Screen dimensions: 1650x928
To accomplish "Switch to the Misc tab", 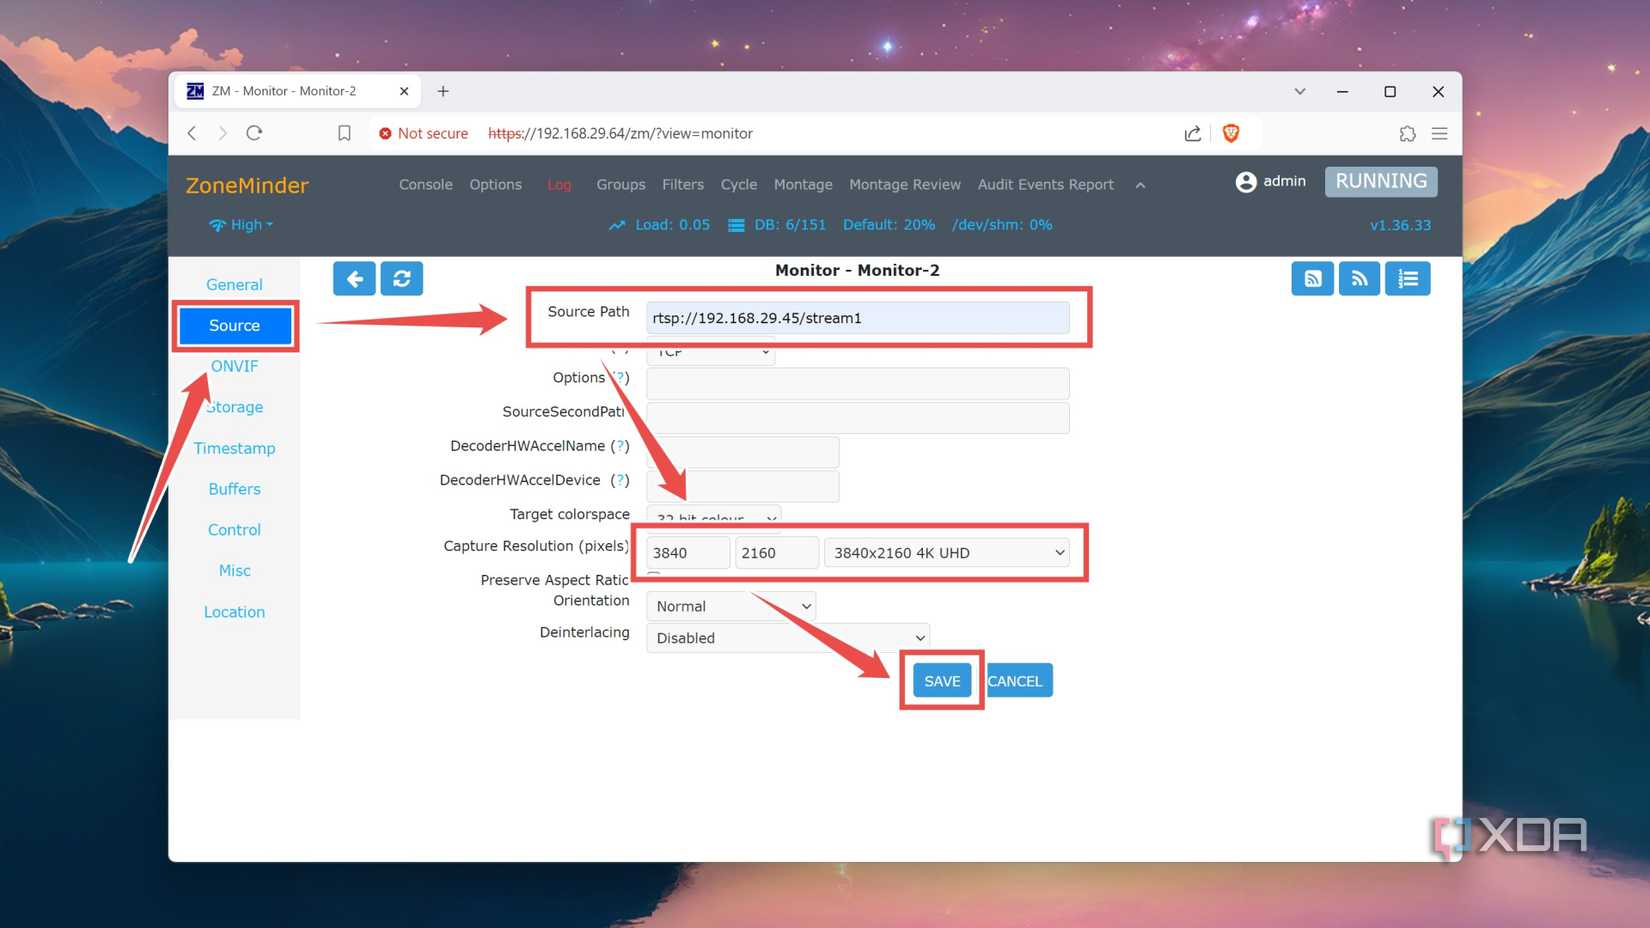I will 234,571.
